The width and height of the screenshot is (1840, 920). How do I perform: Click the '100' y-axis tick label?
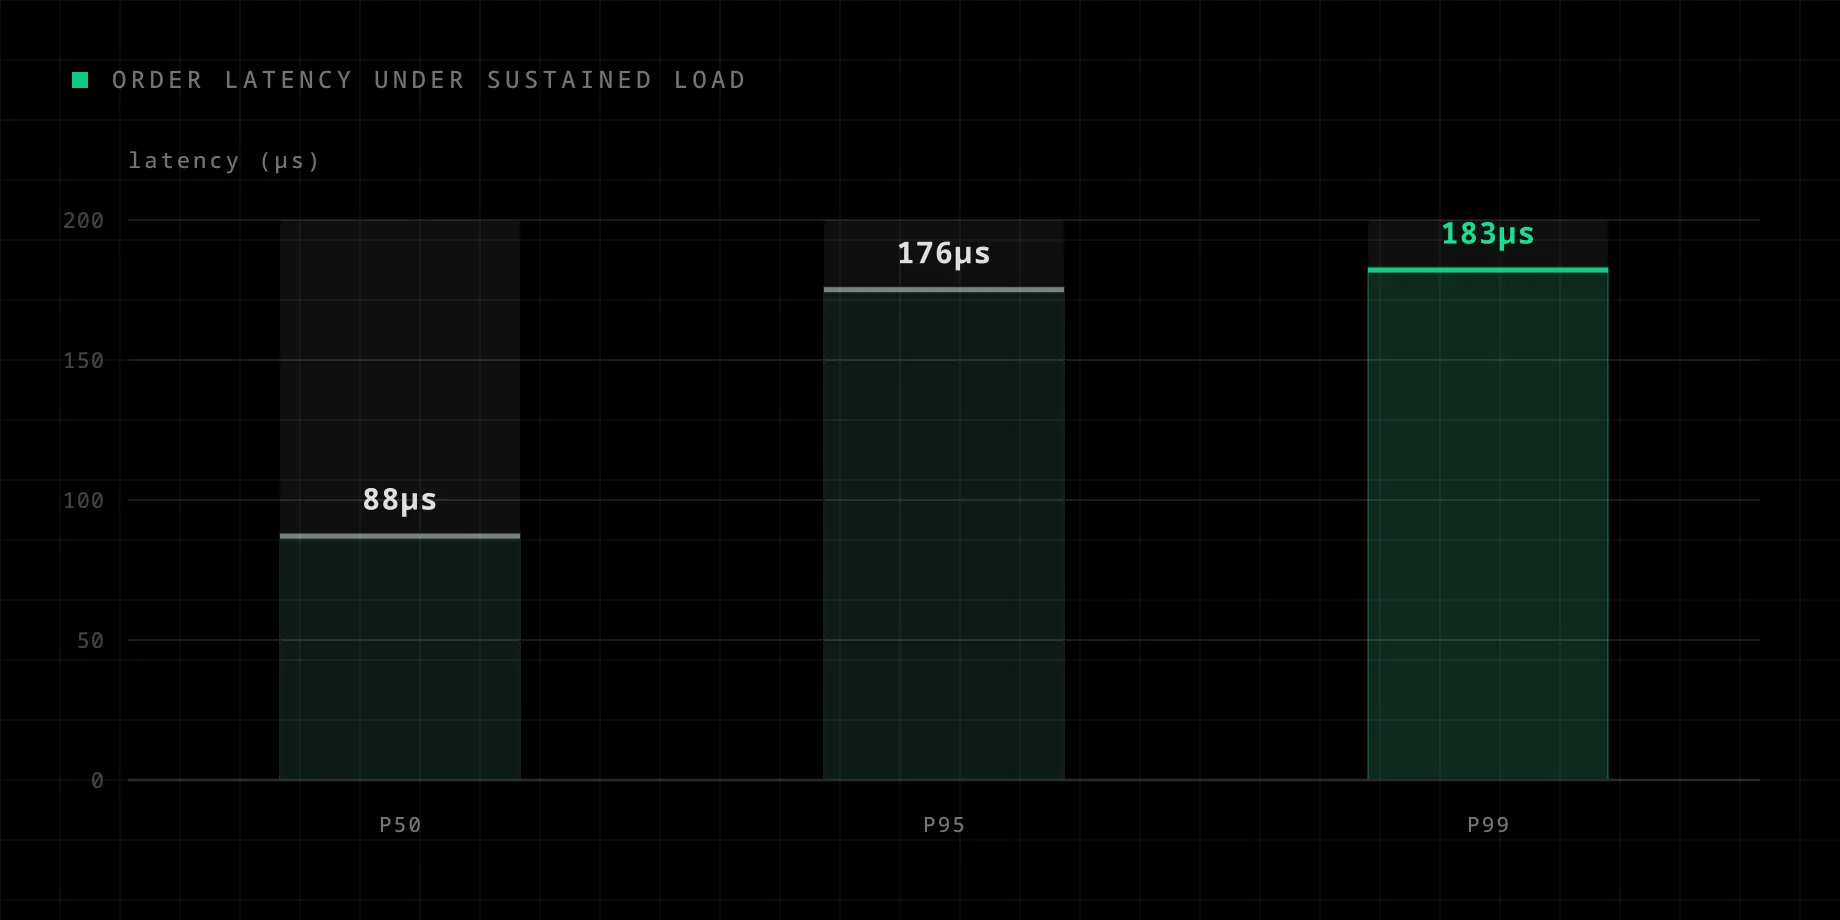[83, 501]
